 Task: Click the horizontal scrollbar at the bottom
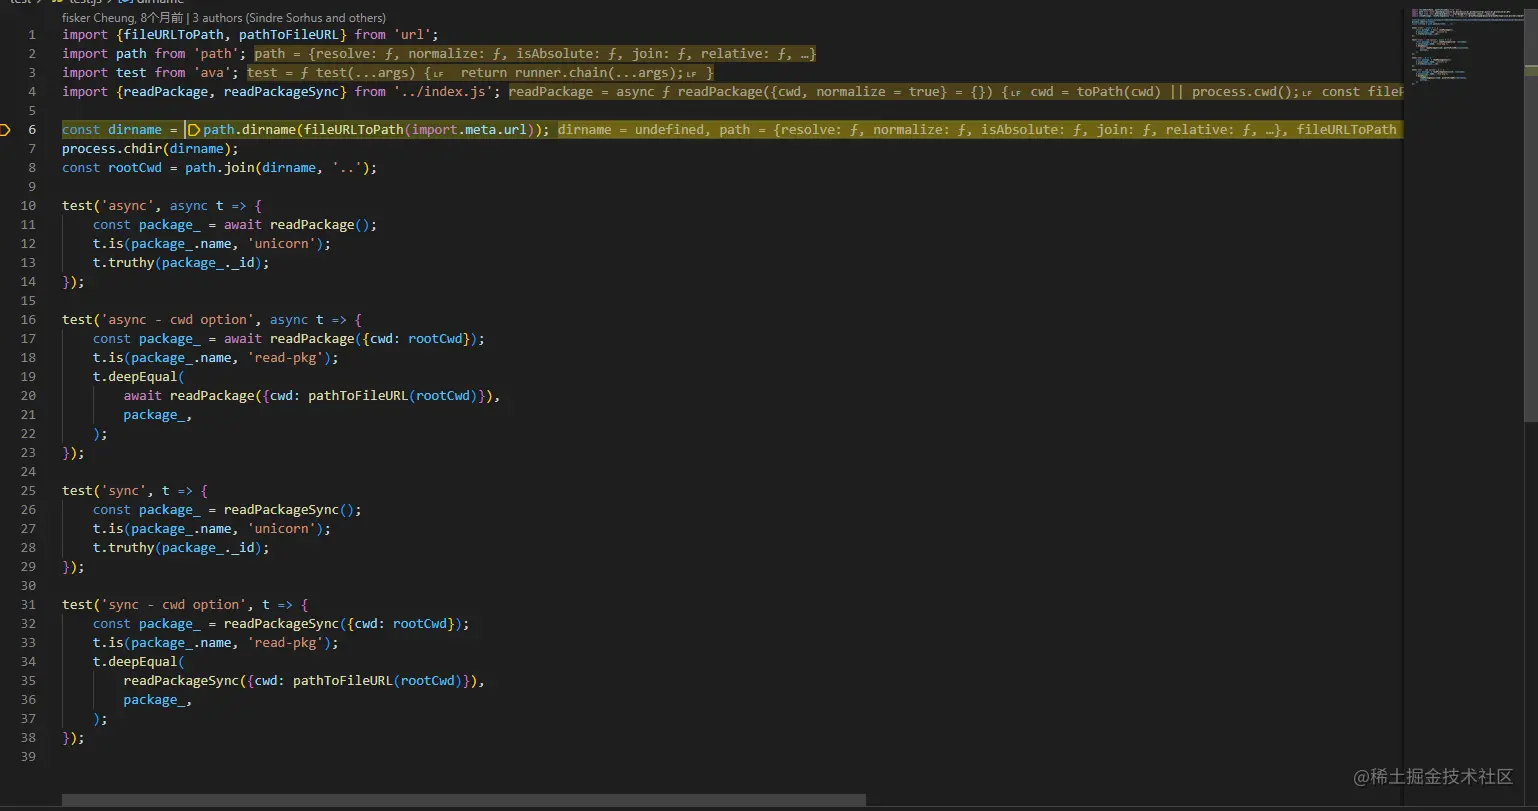coord(463,800)
